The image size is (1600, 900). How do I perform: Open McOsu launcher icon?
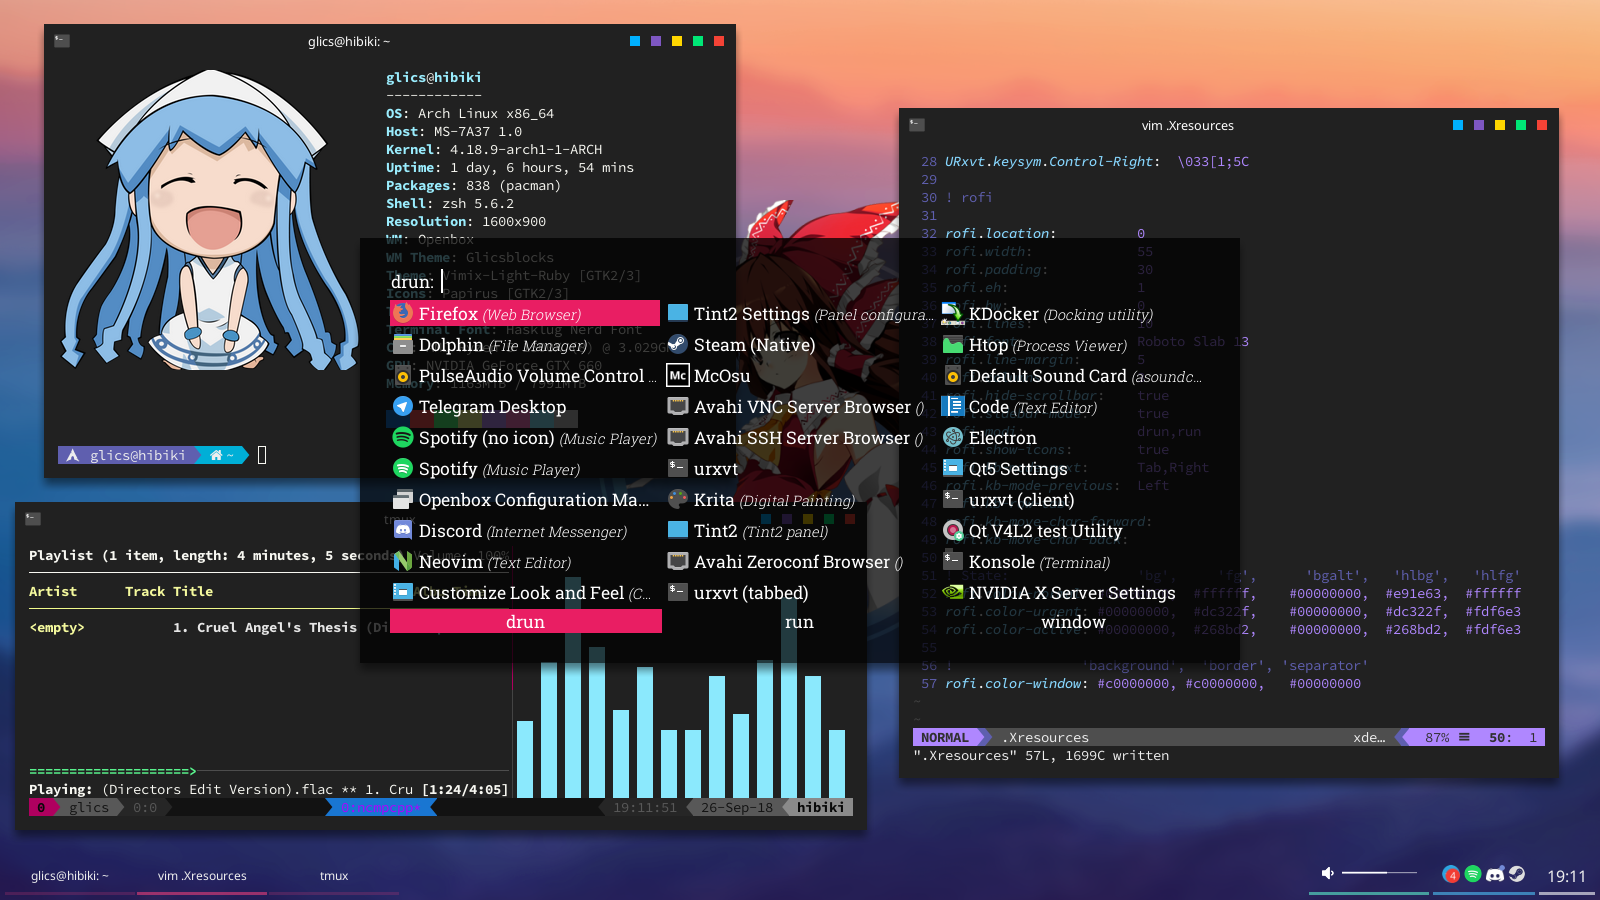[678, 376]
